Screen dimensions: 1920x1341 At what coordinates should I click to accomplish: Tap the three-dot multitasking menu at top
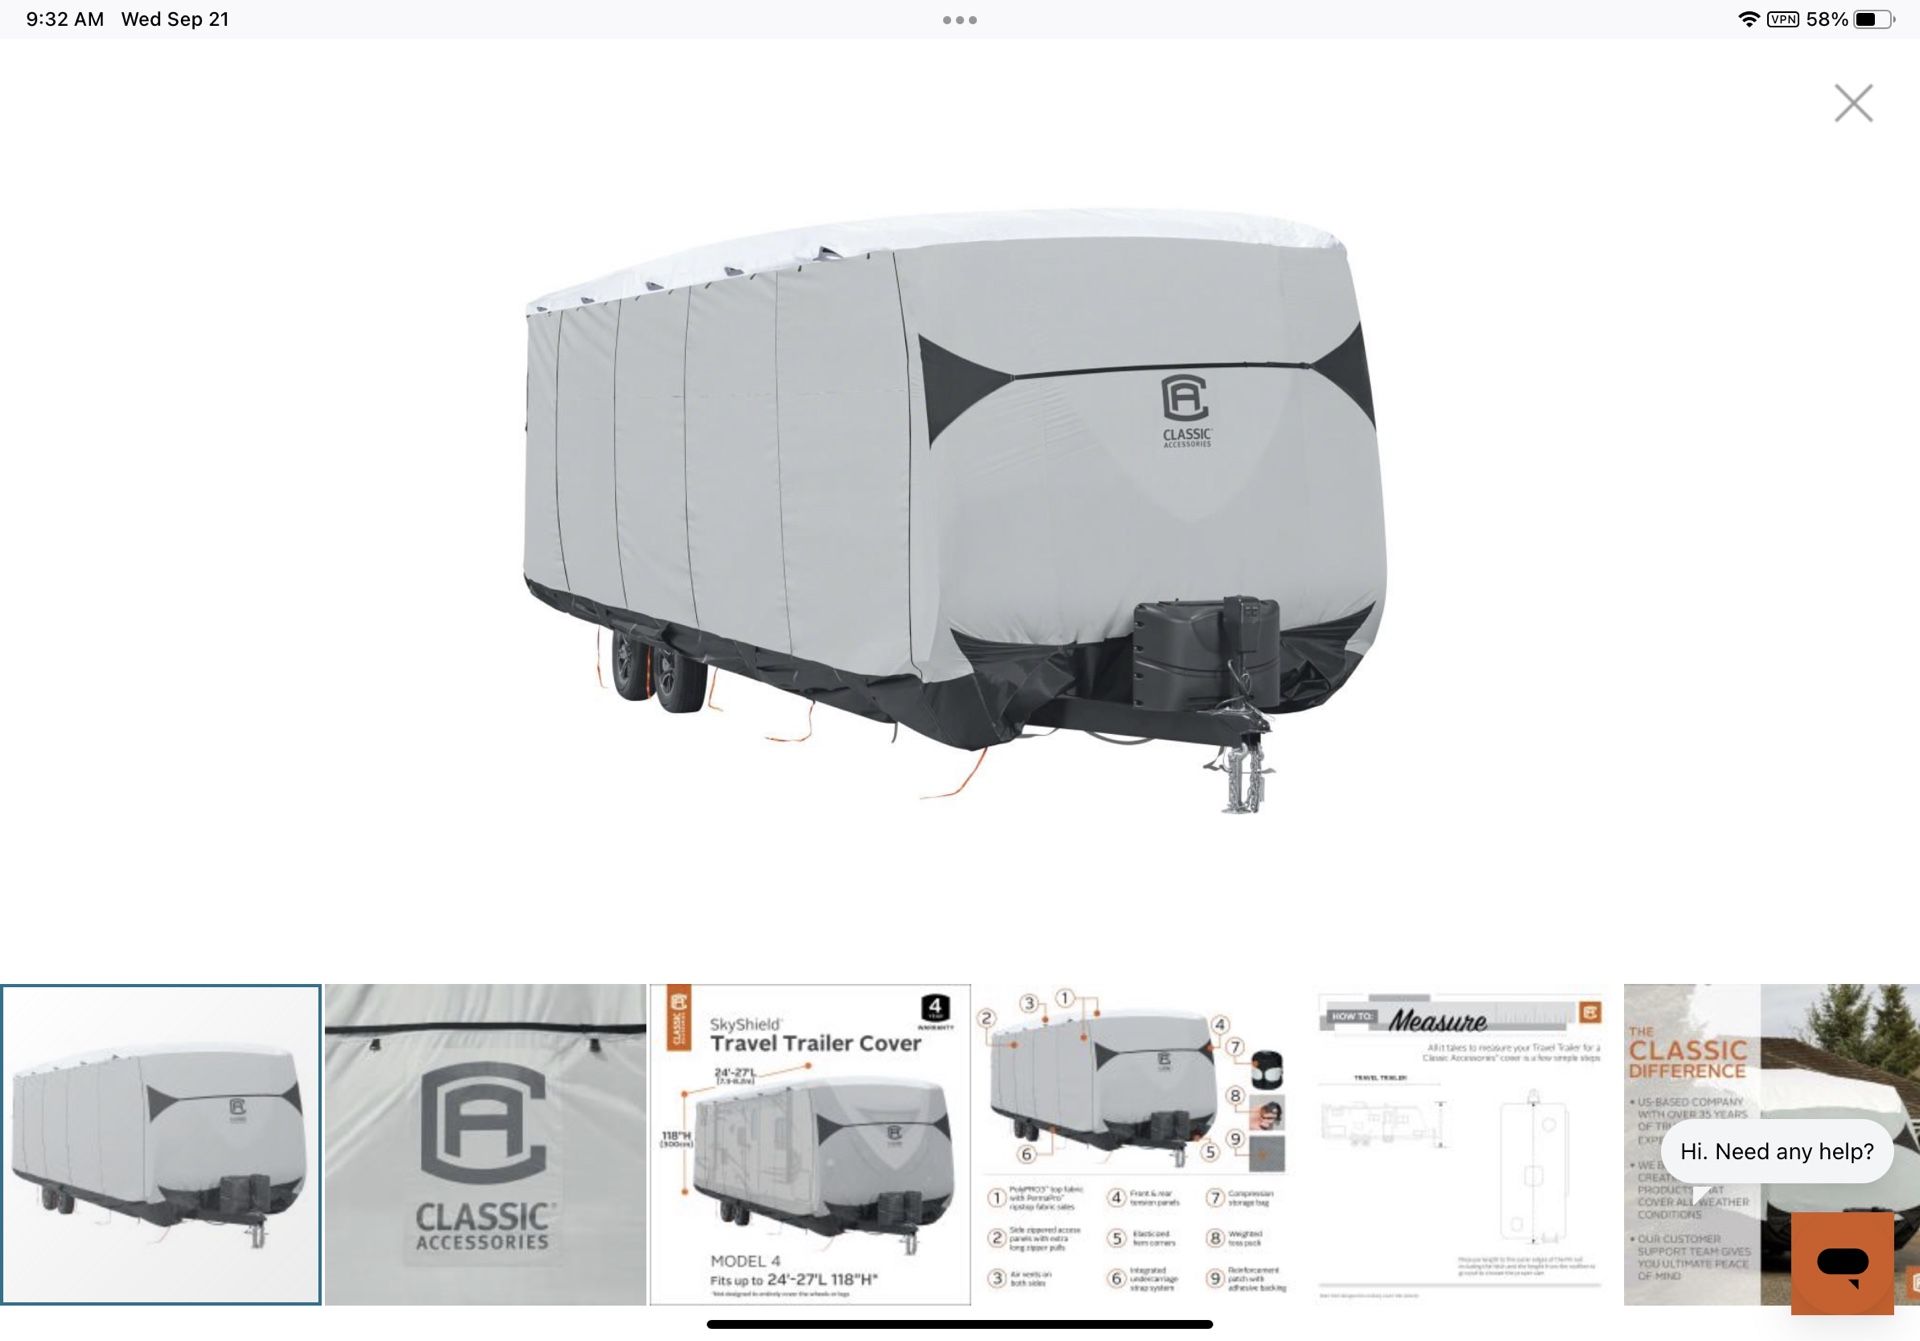click(960, 20)
